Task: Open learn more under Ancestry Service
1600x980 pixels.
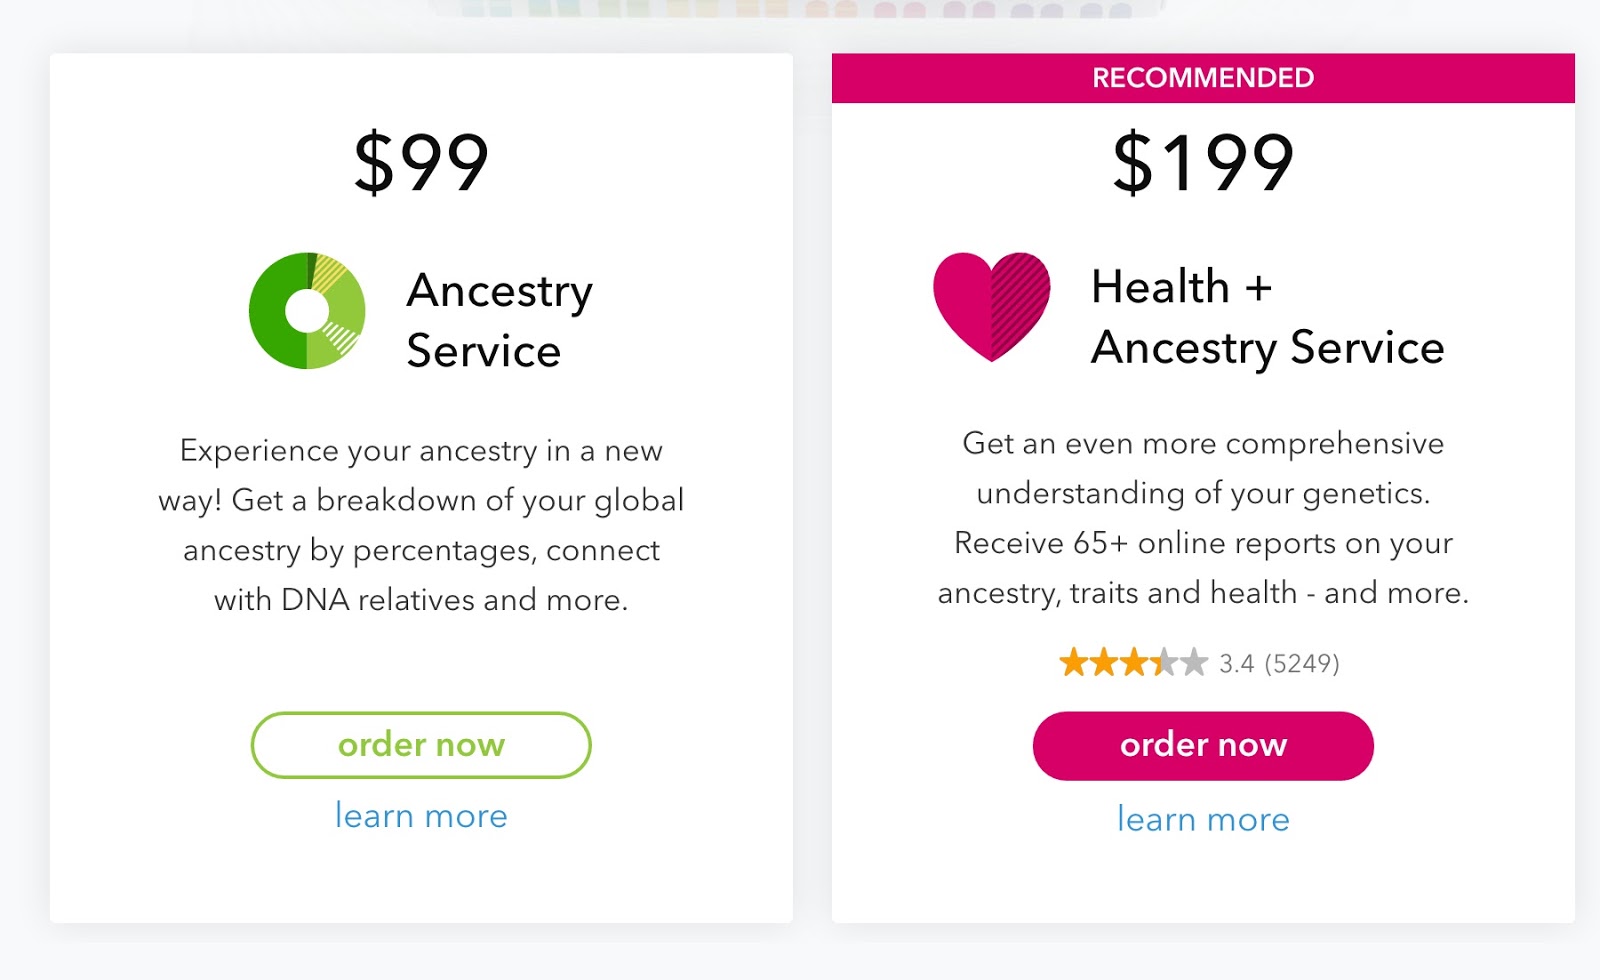Action: coord(420,817)
